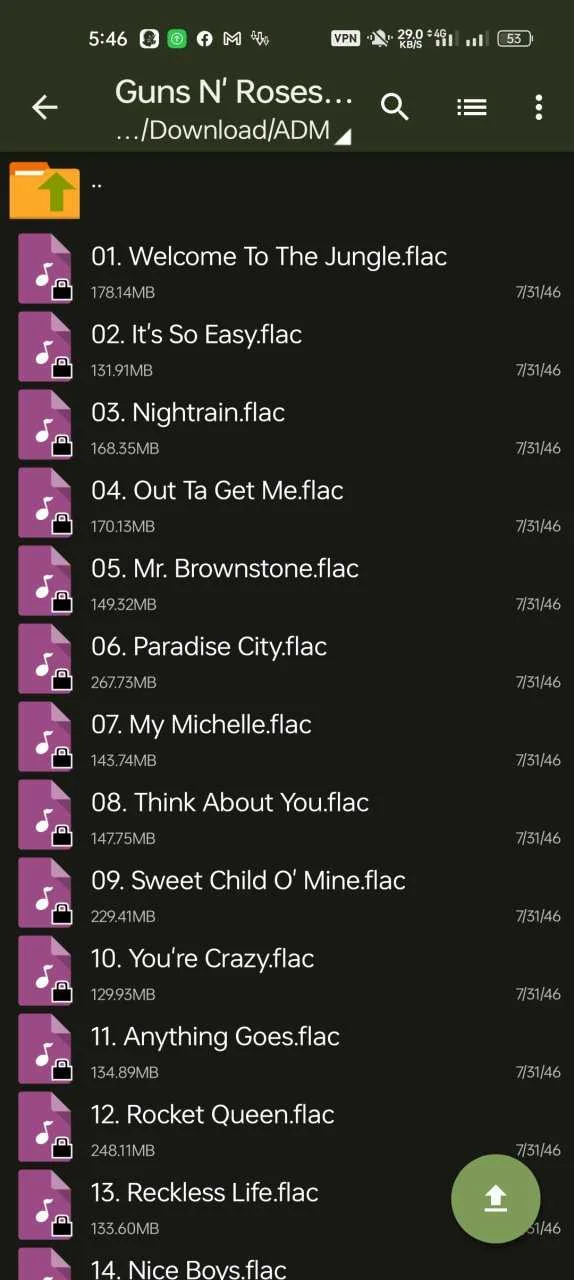This screenshot has height=1280, width=574.
Task: Select the Guns N' Roses folder title
Action: [x=234, y=92]
